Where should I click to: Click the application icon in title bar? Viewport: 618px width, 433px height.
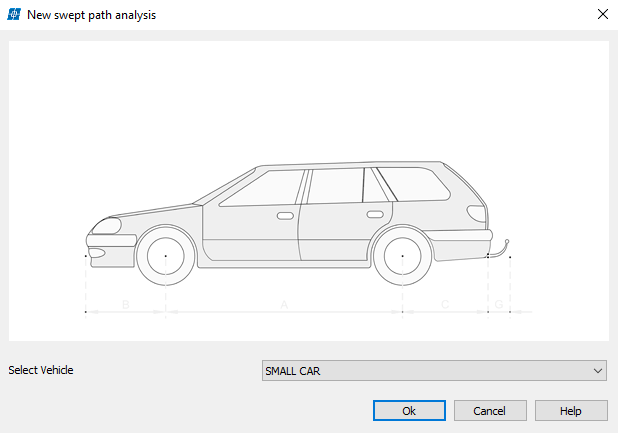[15, 15]
